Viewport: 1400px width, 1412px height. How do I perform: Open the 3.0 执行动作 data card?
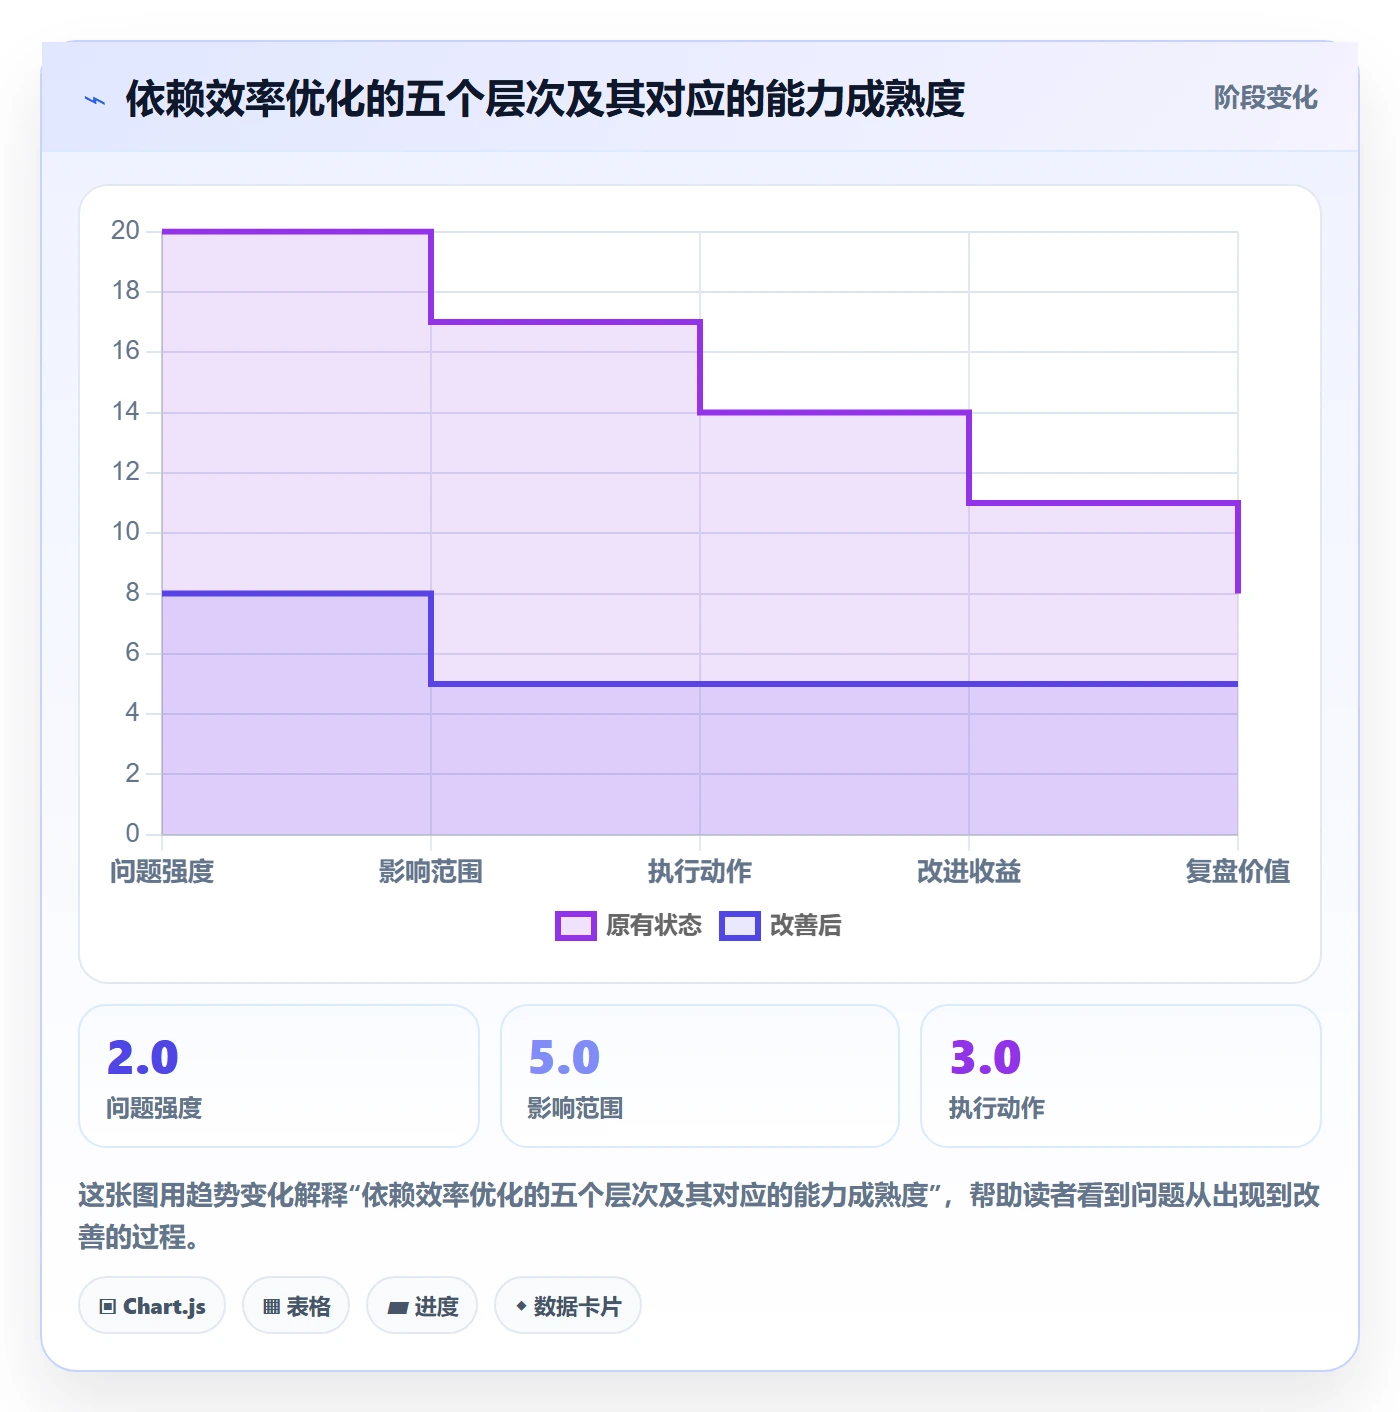[1121, 1076]
